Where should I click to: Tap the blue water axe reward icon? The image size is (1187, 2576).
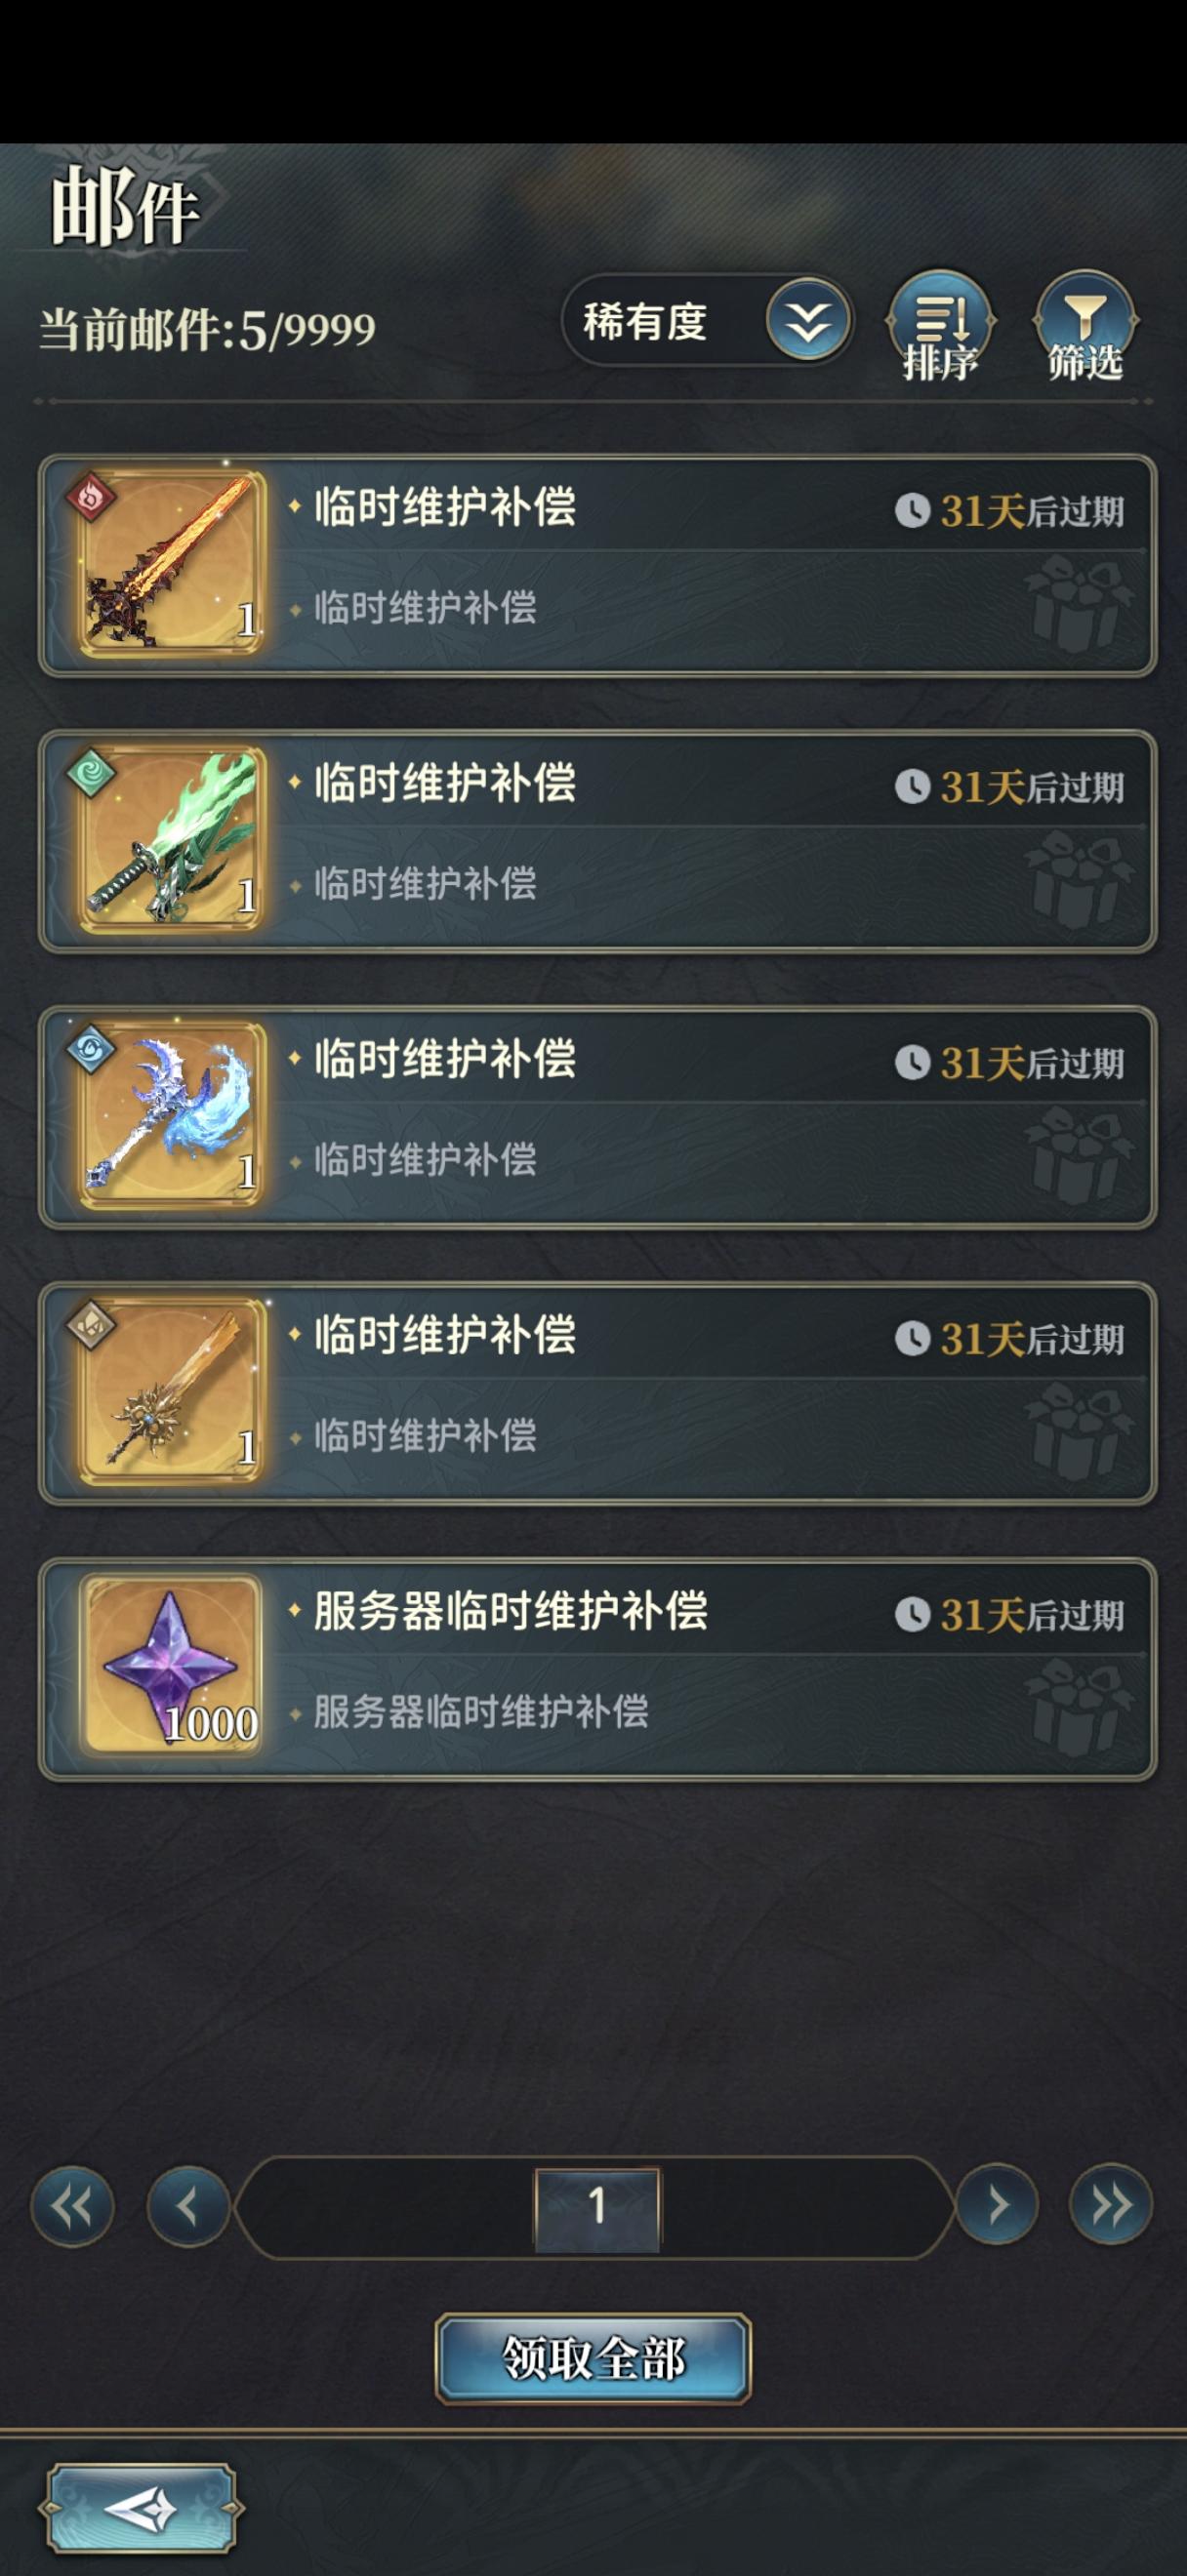coord(171,1117)
